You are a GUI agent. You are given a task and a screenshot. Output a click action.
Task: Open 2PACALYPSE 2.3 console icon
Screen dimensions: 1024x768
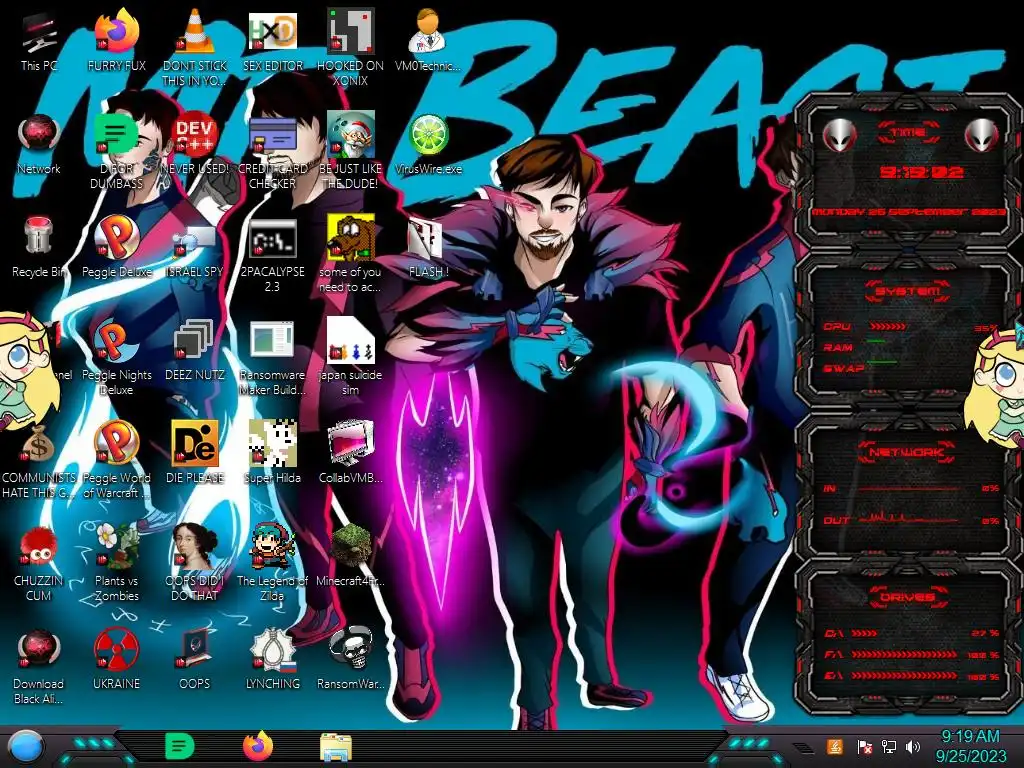(273, 255)
